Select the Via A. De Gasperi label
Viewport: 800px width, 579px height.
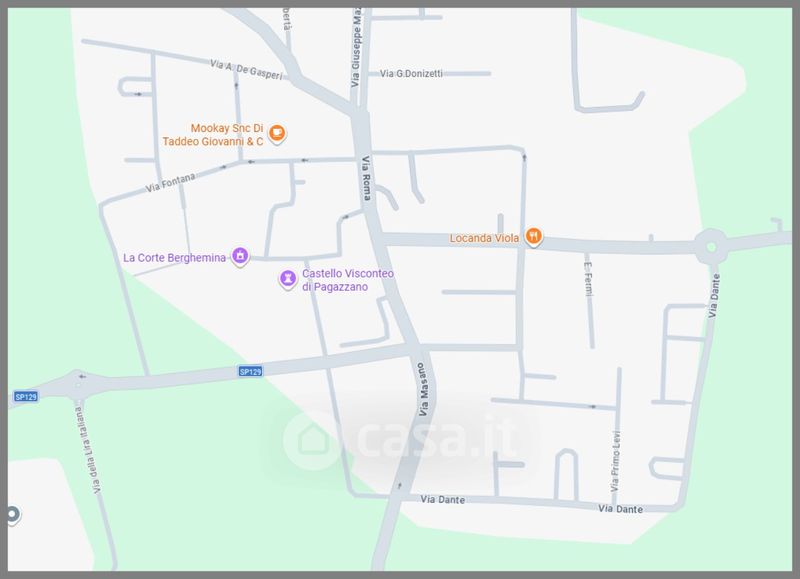[x=246, y=69]
